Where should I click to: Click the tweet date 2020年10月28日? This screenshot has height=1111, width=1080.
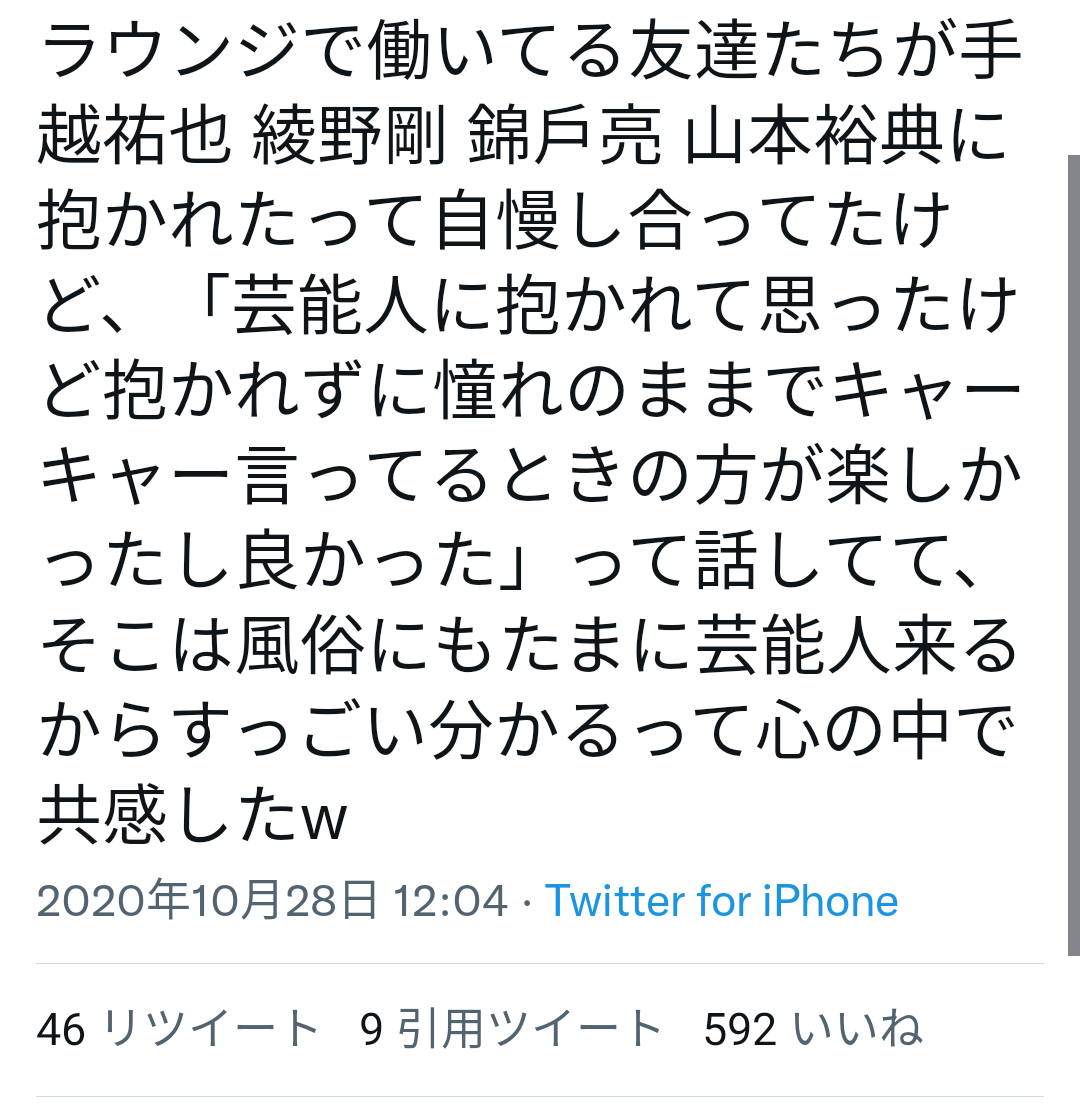[207, 901]
